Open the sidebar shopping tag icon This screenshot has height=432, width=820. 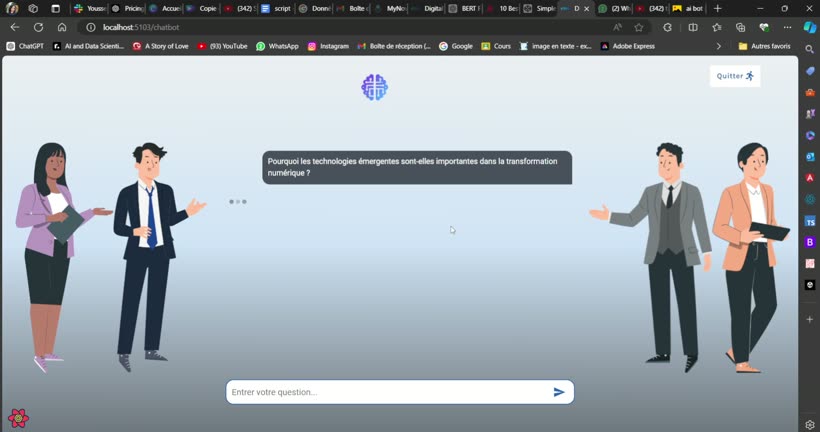click(x=810, y=71)
